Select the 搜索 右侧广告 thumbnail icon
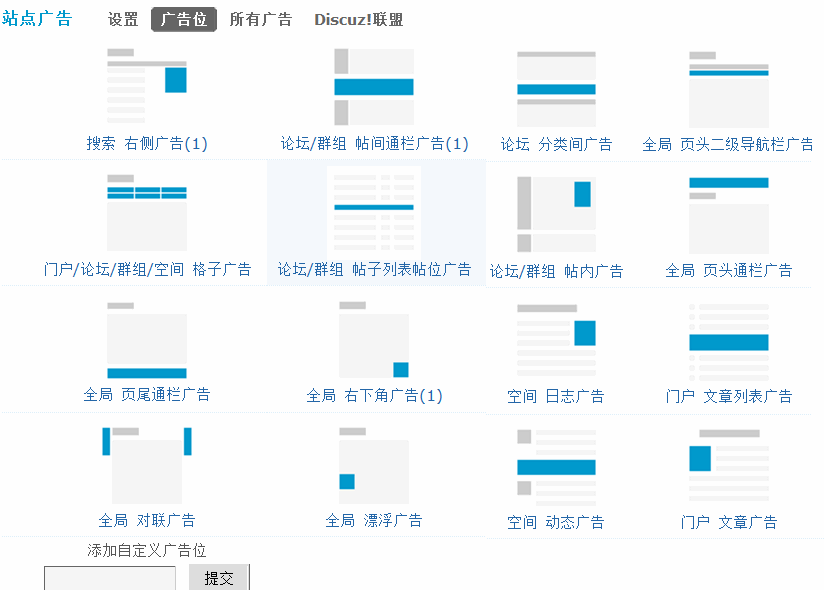This screenshot has height=590, width=824. [145, 85]
